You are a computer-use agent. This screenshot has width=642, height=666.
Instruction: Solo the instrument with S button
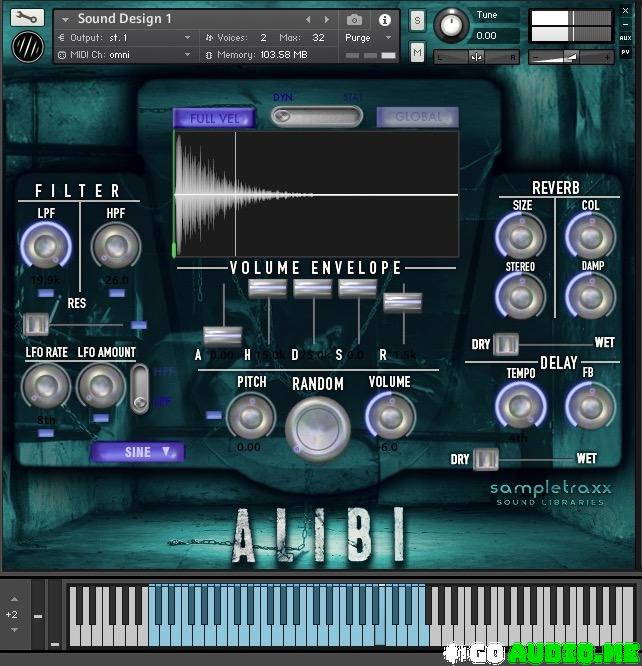tap(417, 20)
